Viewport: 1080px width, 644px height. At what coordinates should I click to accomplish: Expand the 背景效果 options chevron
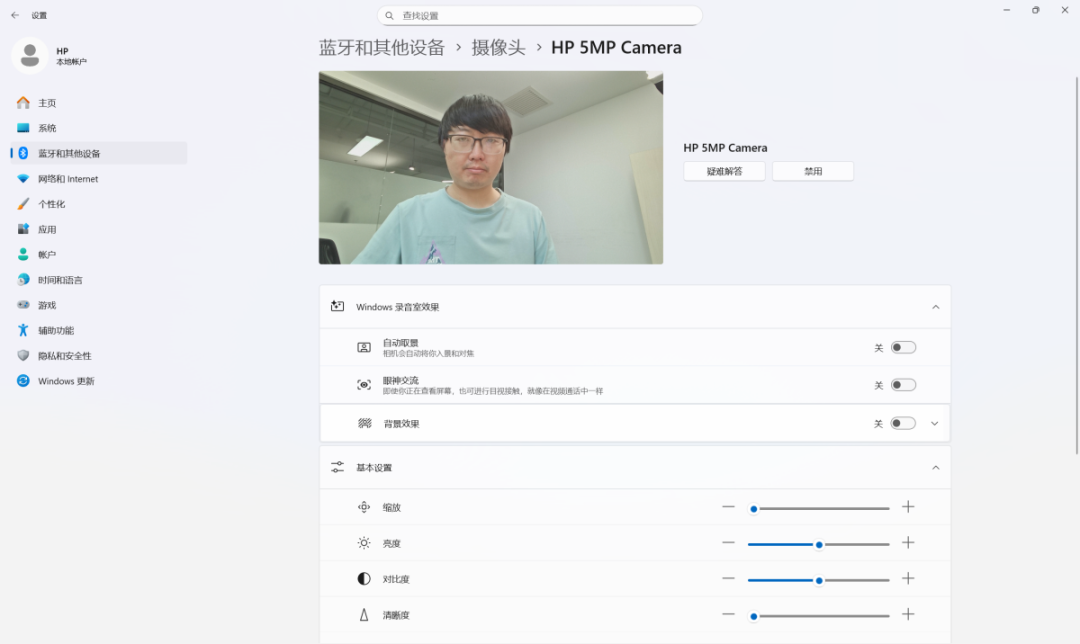pyautogui.click(x=935, y=424)
